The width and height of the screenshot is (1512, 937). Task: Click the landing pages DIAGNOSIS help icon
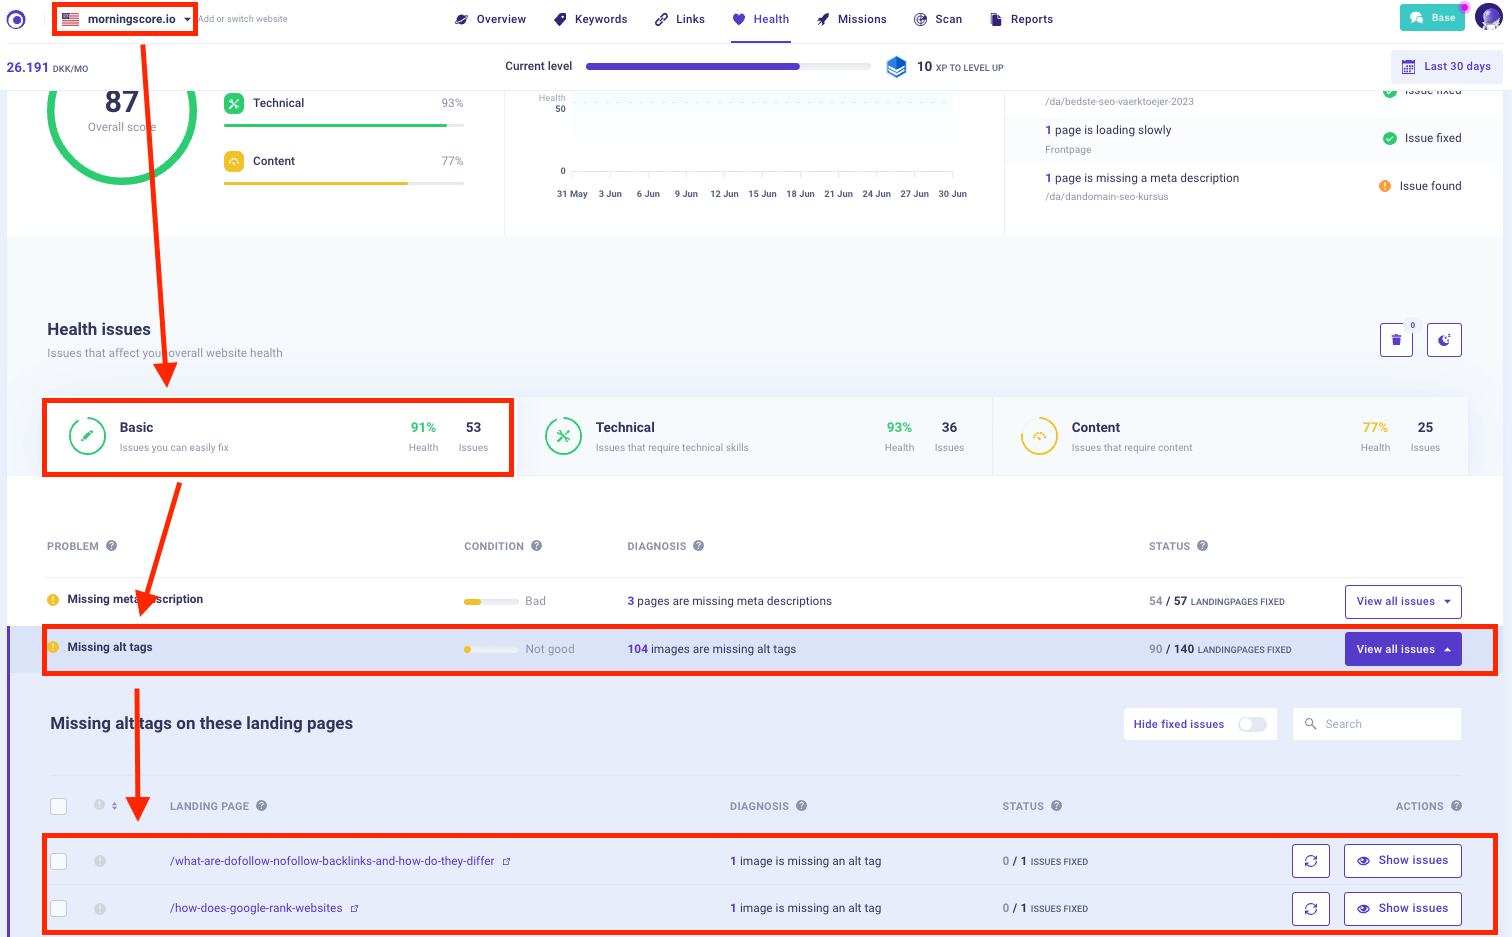tap(802, 806)
